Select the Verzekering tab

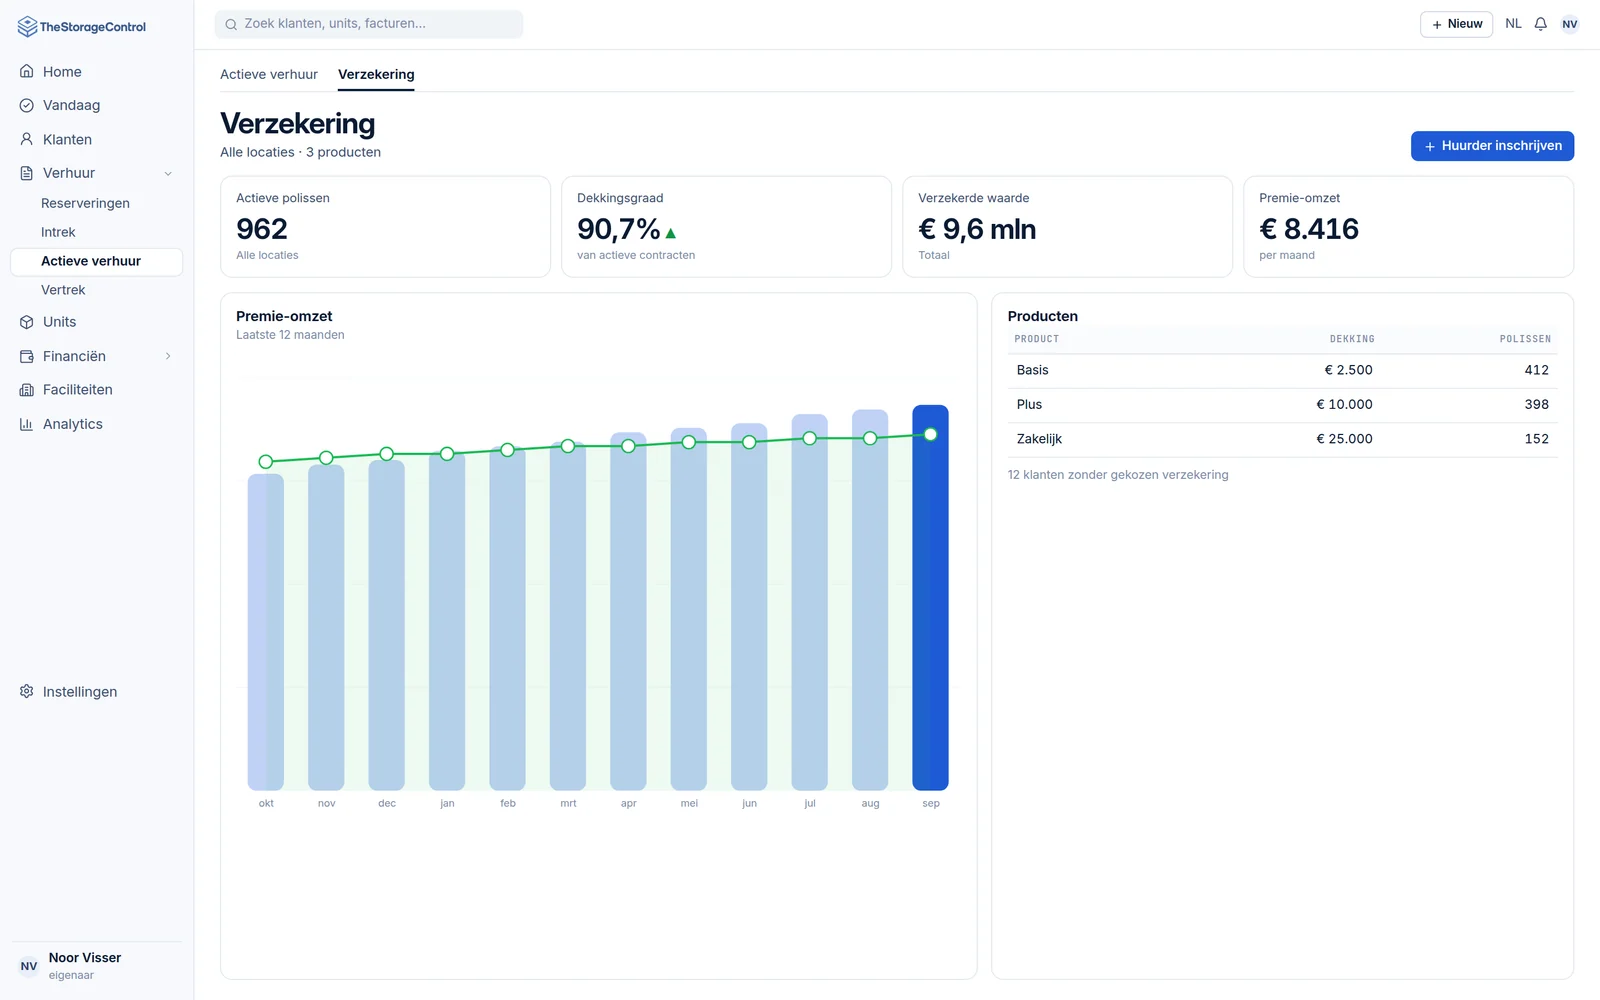coord(376,74)
